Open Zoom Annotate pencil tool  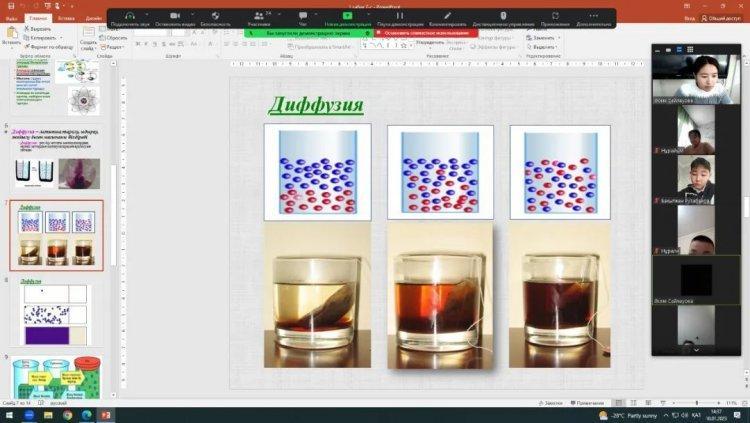(447, 16)
